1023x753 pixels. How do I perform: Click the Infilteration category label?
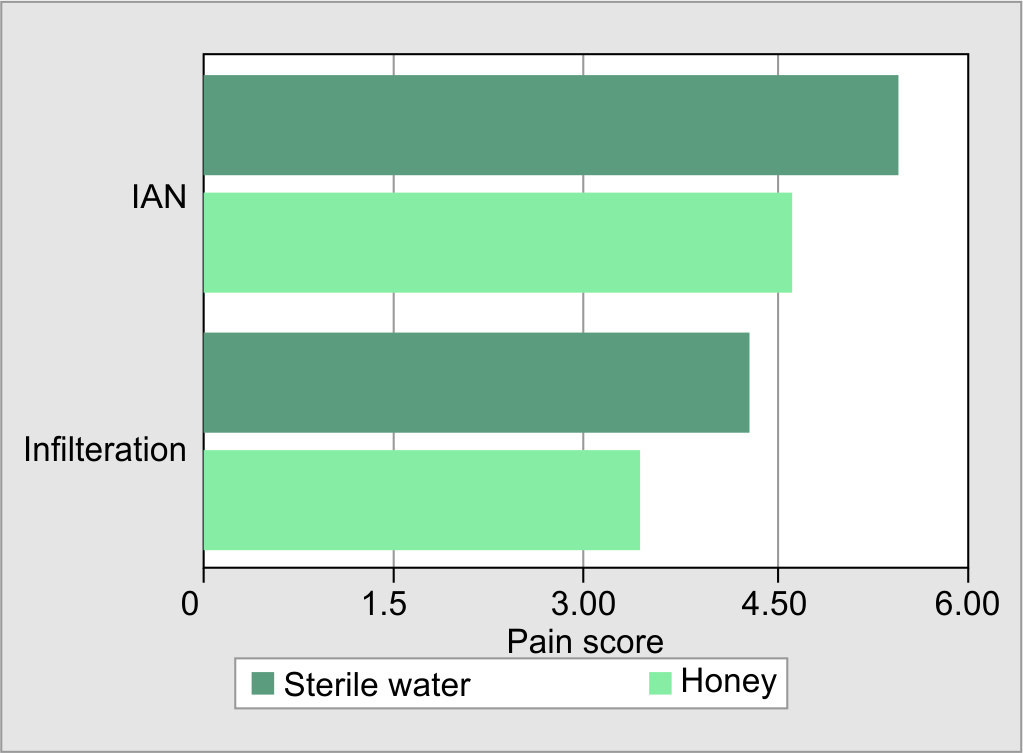105,450
